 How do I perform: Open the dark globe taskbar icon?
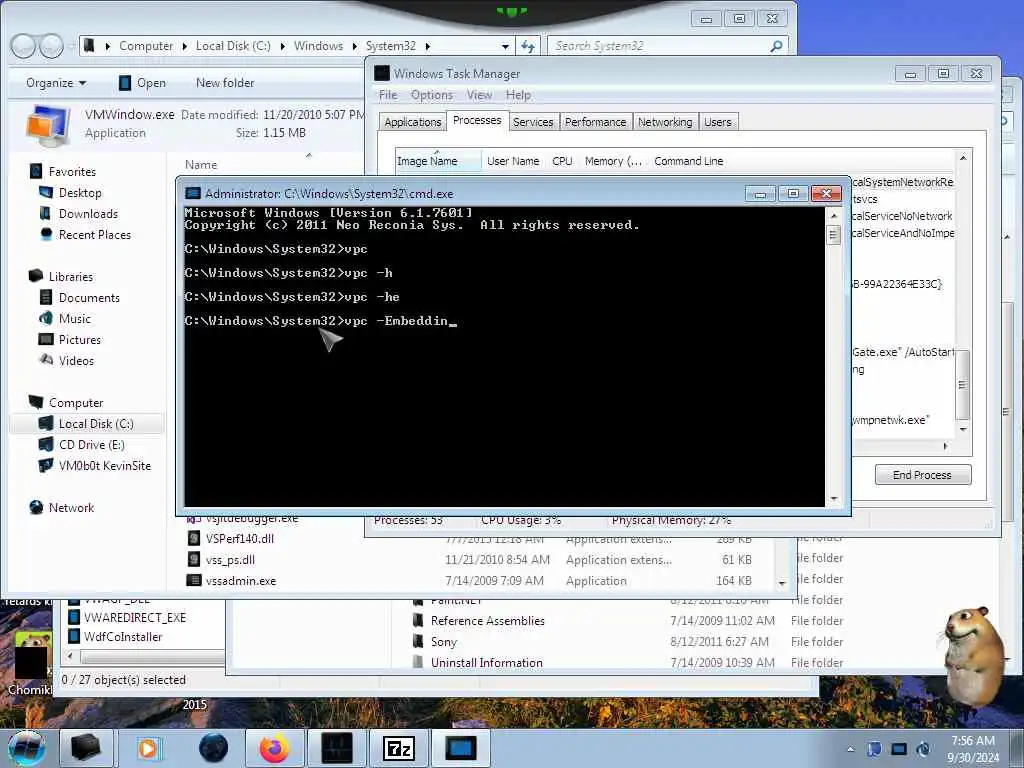click(x=214, y=748)
